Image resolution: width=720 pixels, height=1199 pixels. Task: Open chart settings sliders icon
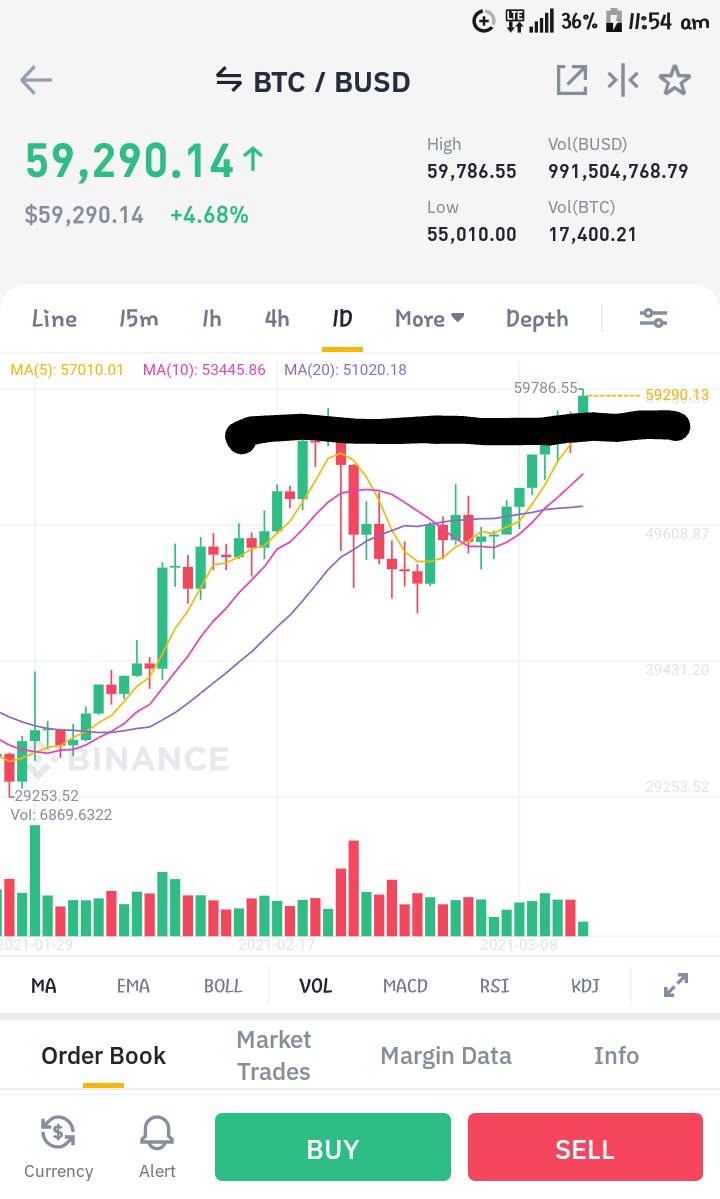point(654,318)
